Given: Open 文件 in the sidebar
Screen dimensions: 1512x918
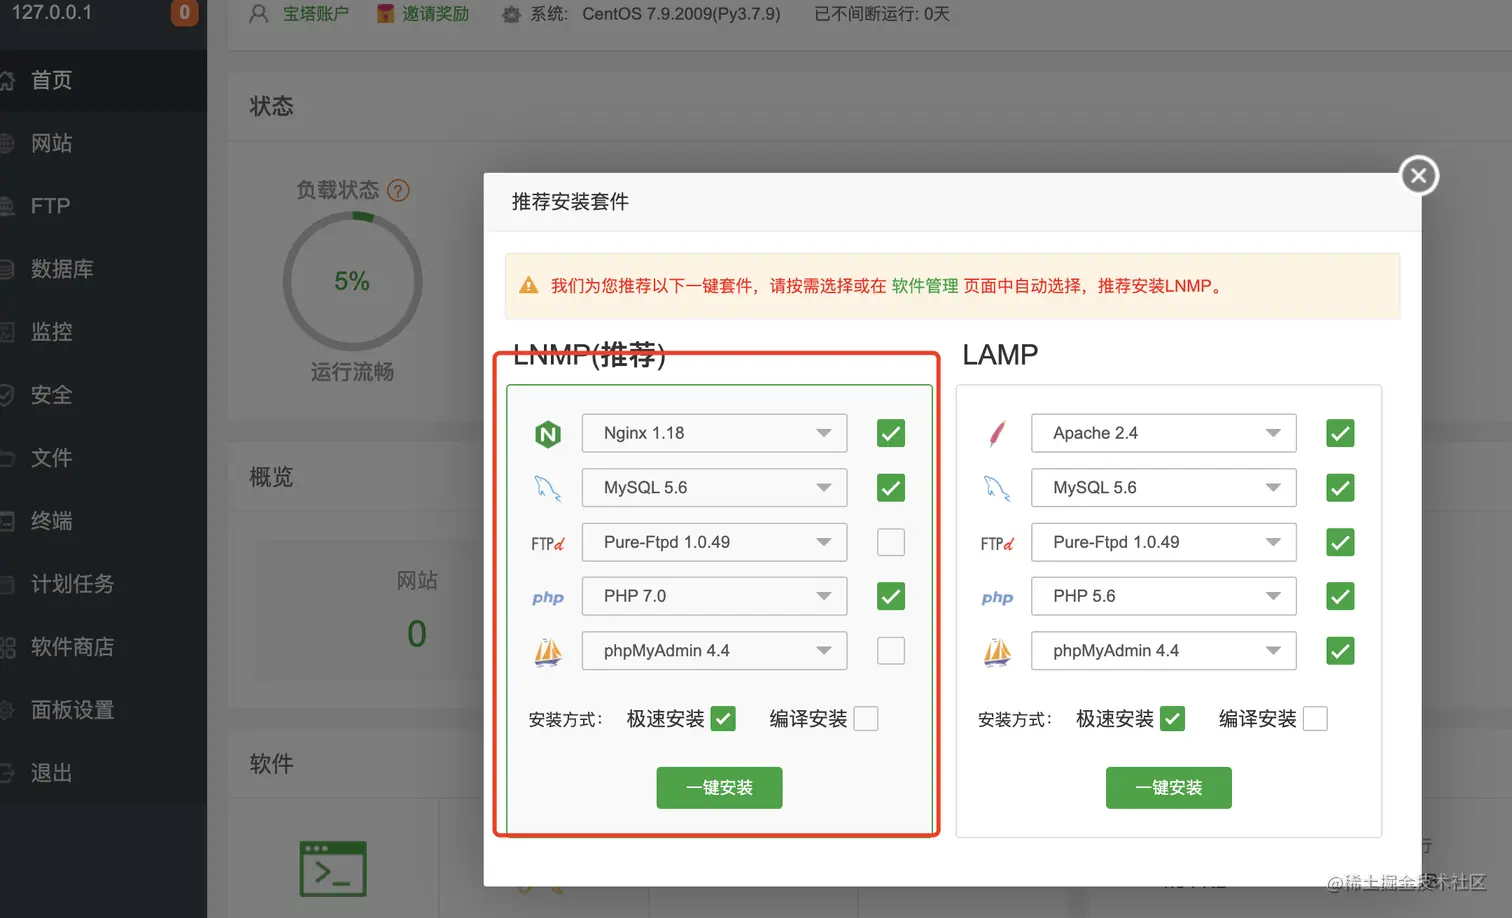Looking at the screenshot, I should (103, 458).
